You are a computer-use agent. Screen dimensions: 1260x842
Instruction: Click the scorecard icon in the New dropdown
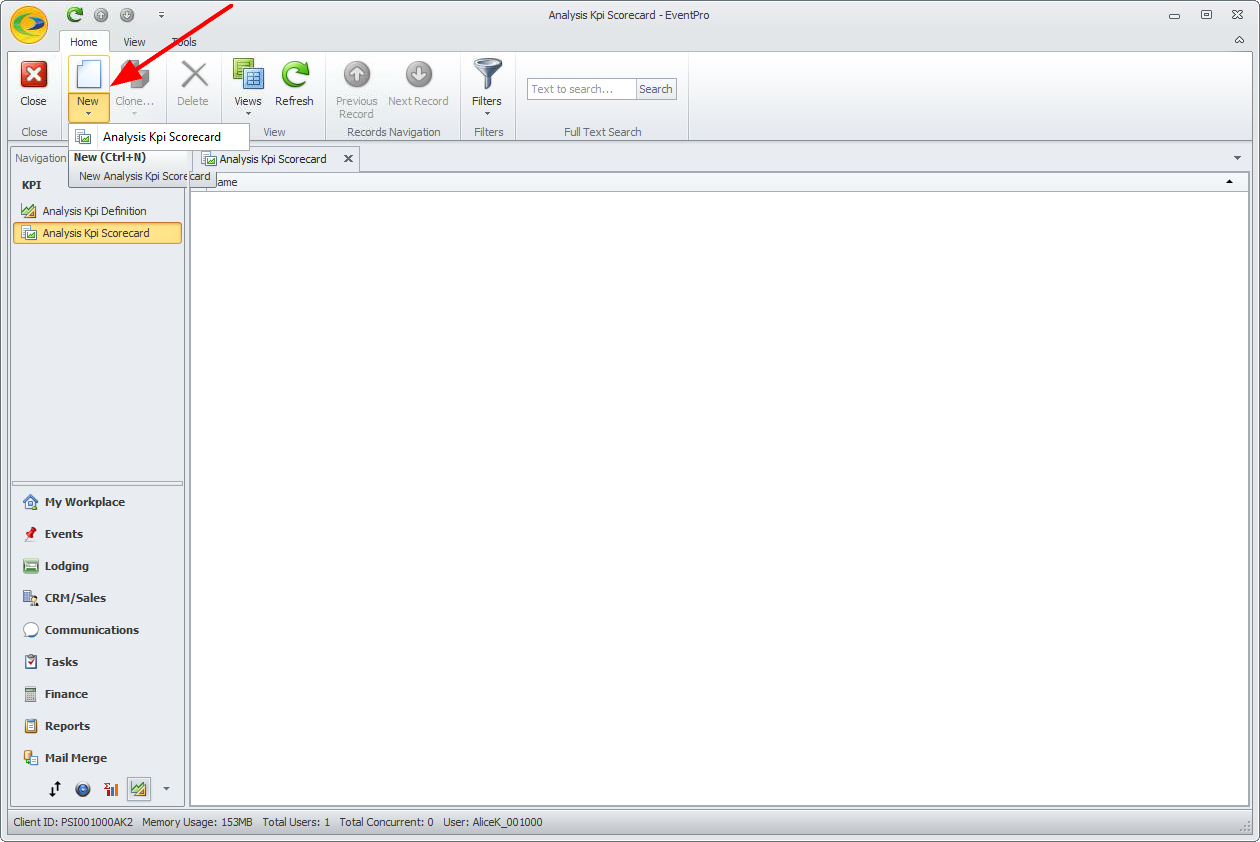pyautogui.click(x=84, y=138)
